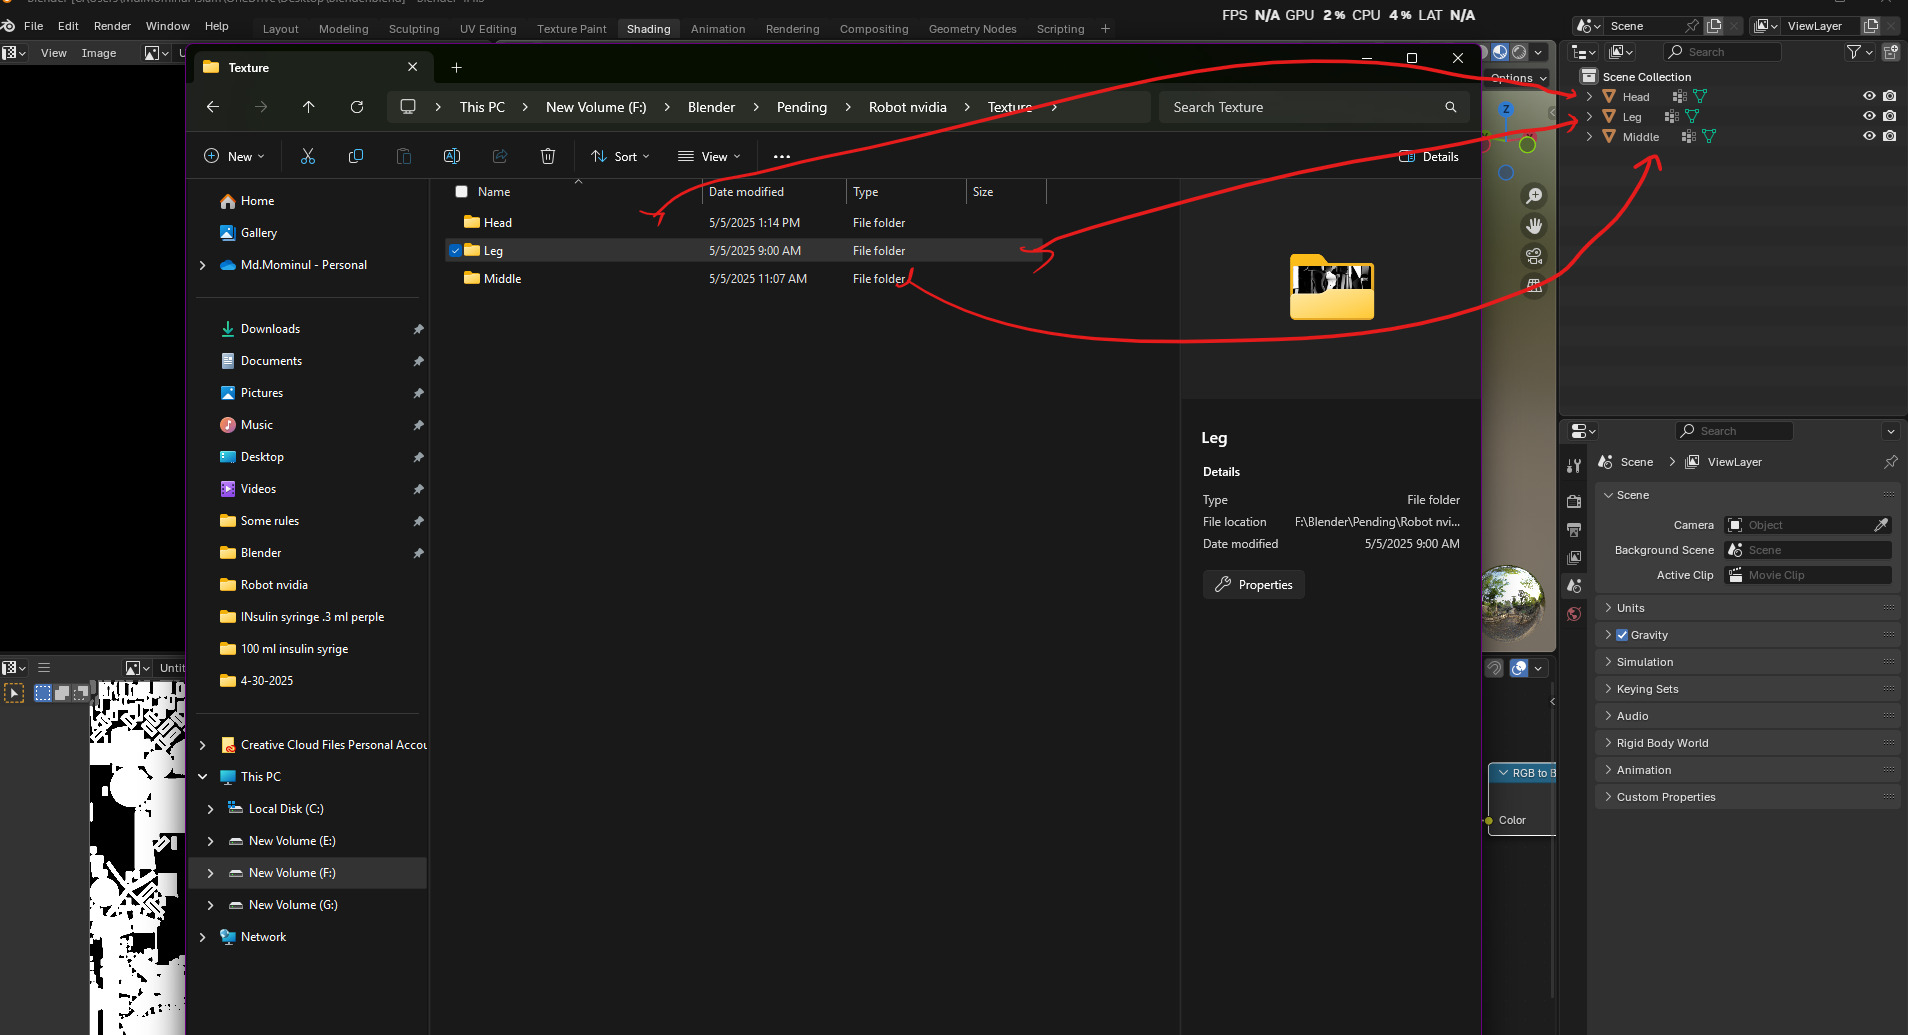Viewport: 1908px width, 1035px height.
Task: Disable Head collection in renders
Action: coord(1889,96)
